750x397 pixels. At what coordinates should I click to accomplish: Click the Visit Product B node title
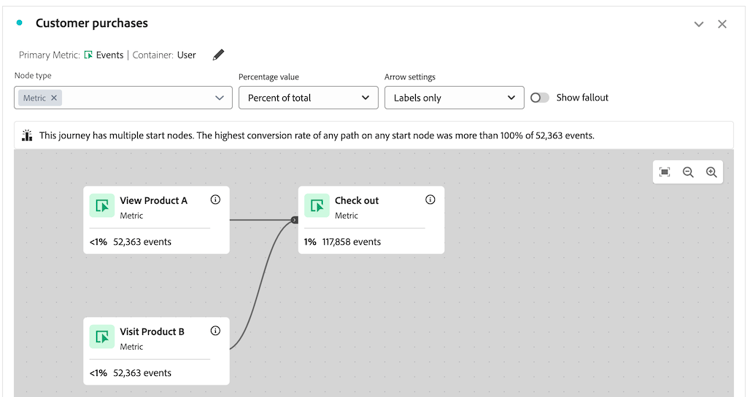[x=152, y=331]
